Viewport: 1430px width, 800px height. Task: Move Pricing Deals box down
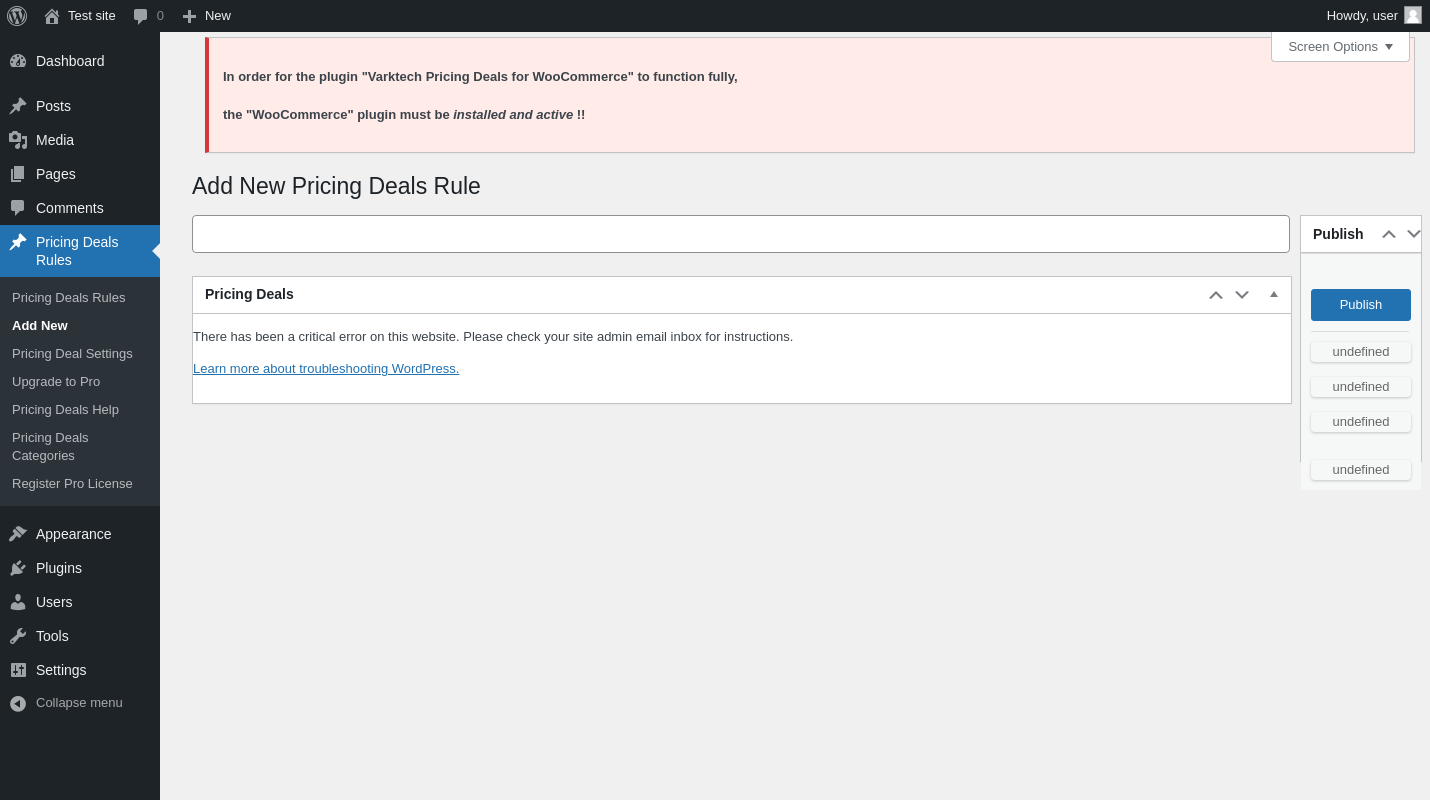pyautogui.click(x=1242, y=295)
